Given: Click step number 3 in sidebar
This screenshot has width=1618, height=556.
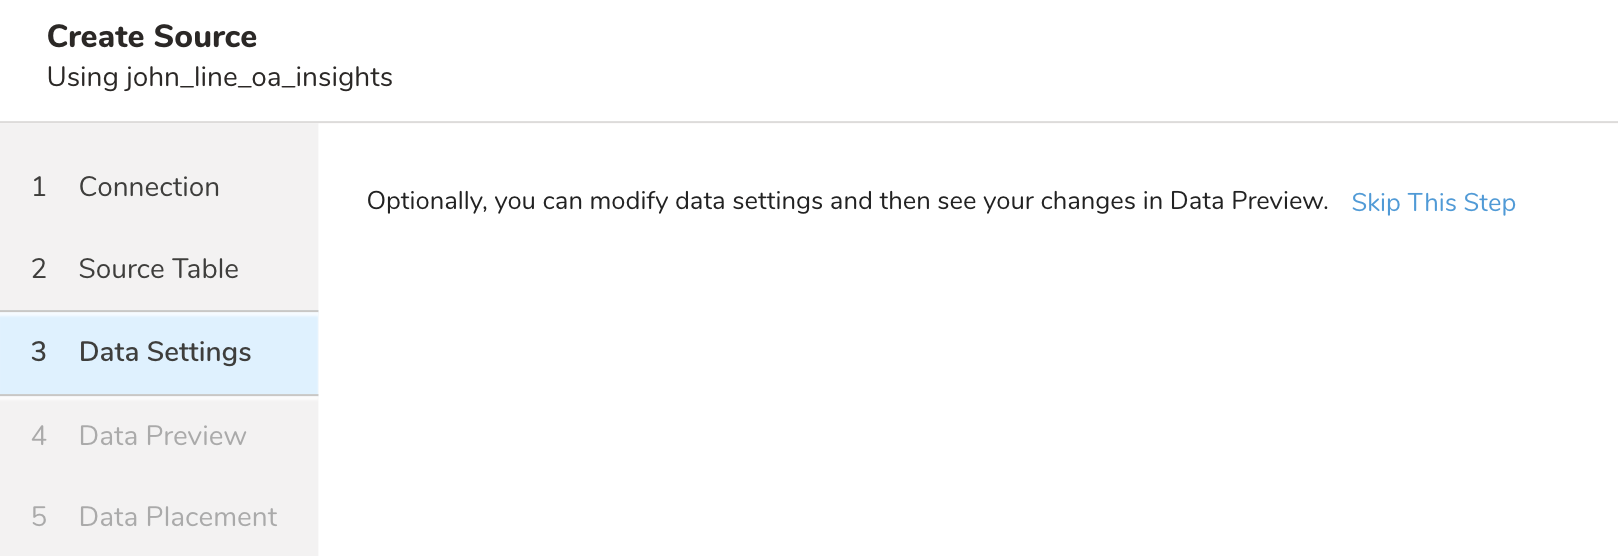Looking at the screenshot, I should tap(39, 352).
